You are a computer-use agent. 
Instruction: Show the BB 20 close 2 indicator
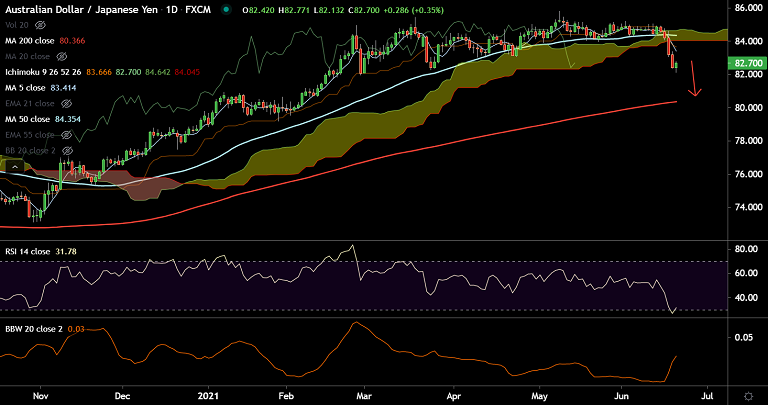coord(67,150)
